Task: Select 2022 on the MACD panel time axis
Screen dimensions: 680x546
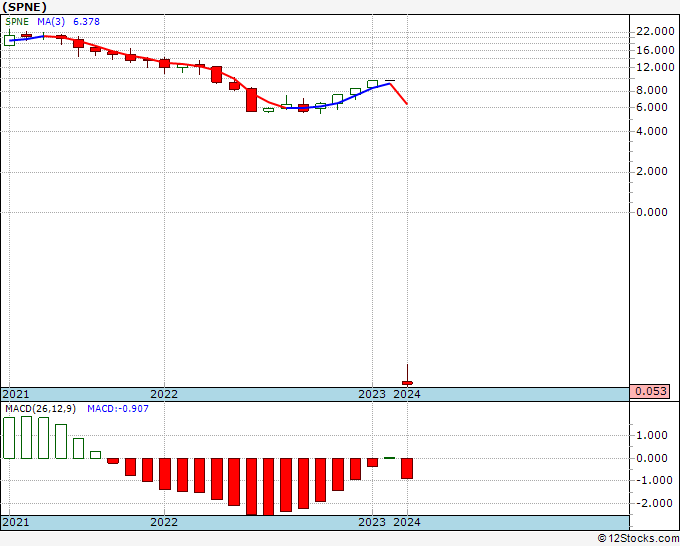Action: (x=164, y=522)
